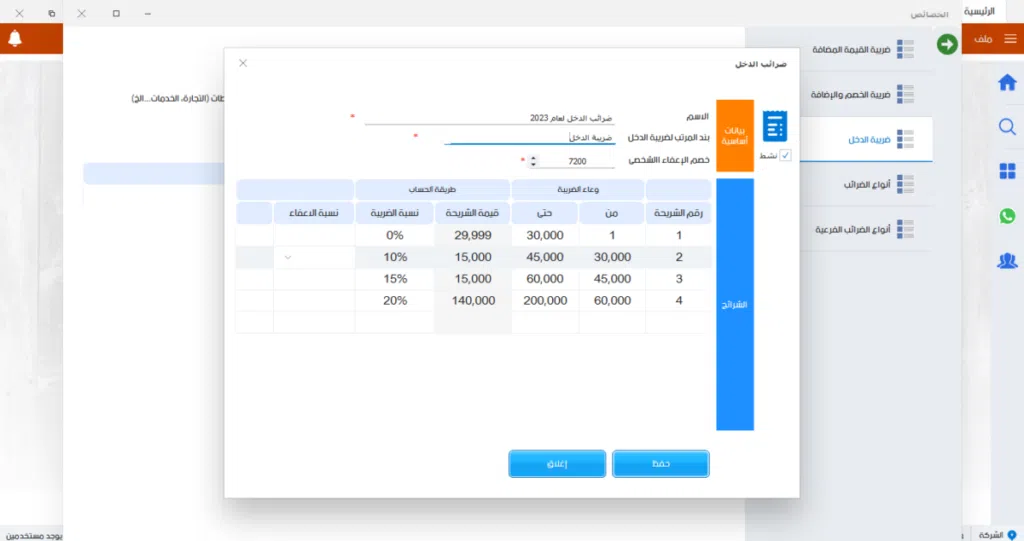Click the بند المرتب لضريبة الدخل field
Viewport: 1024px width, 541px height.
click(529, 138)
